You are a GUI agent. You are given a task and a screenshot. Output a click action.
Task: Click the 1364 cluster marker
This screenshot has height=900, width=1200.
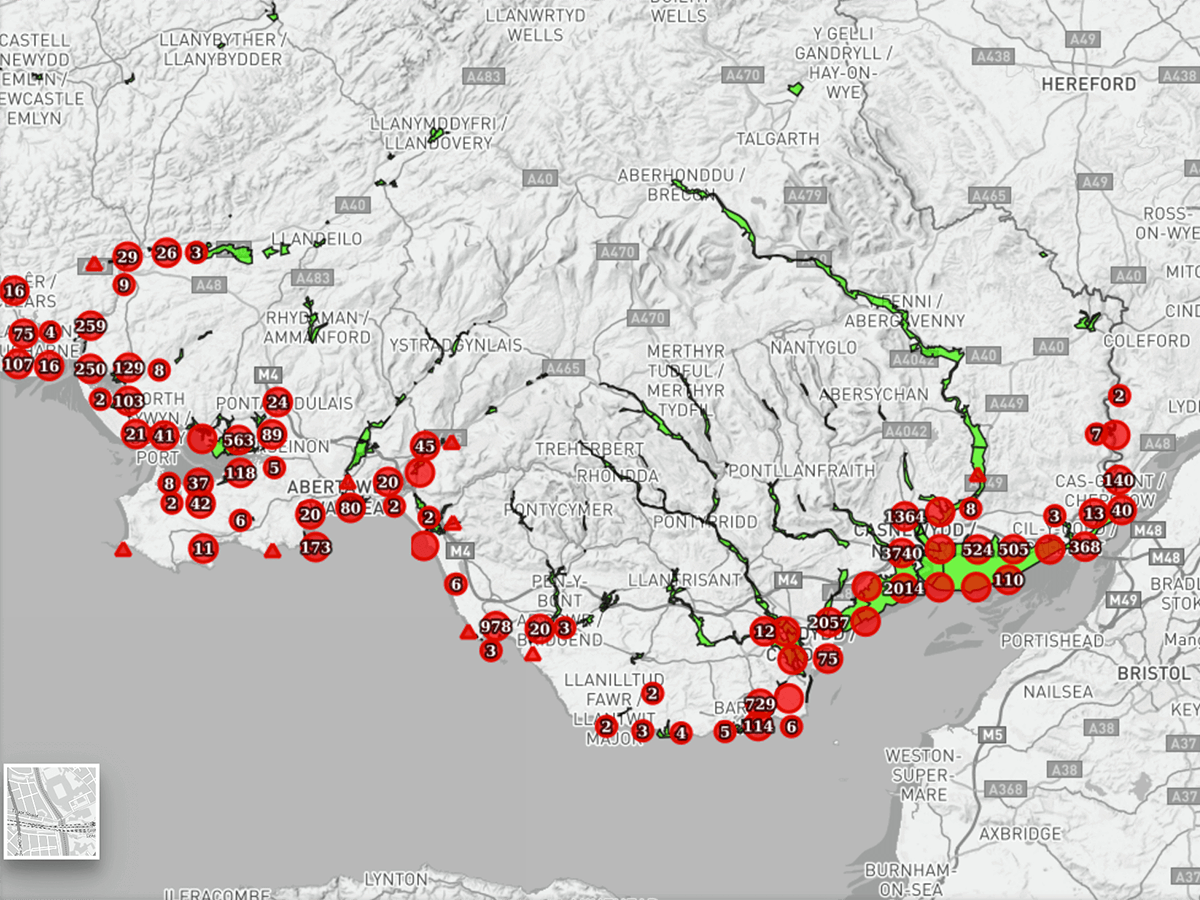click(x=905, y=517)
